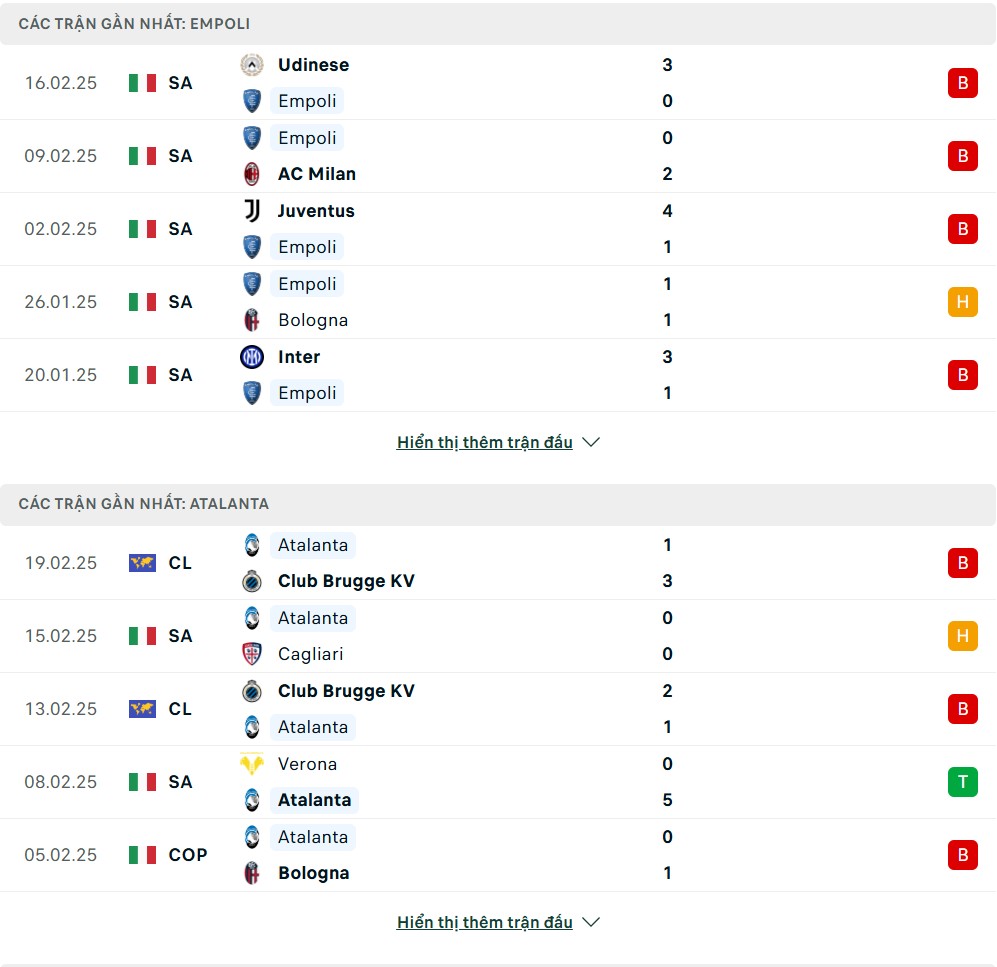Click the draw badge for Empoli–Bologna match
Image resolution: width=997 pixels, height=967 pixels.
pyautogui.click(x=962, y=302)
